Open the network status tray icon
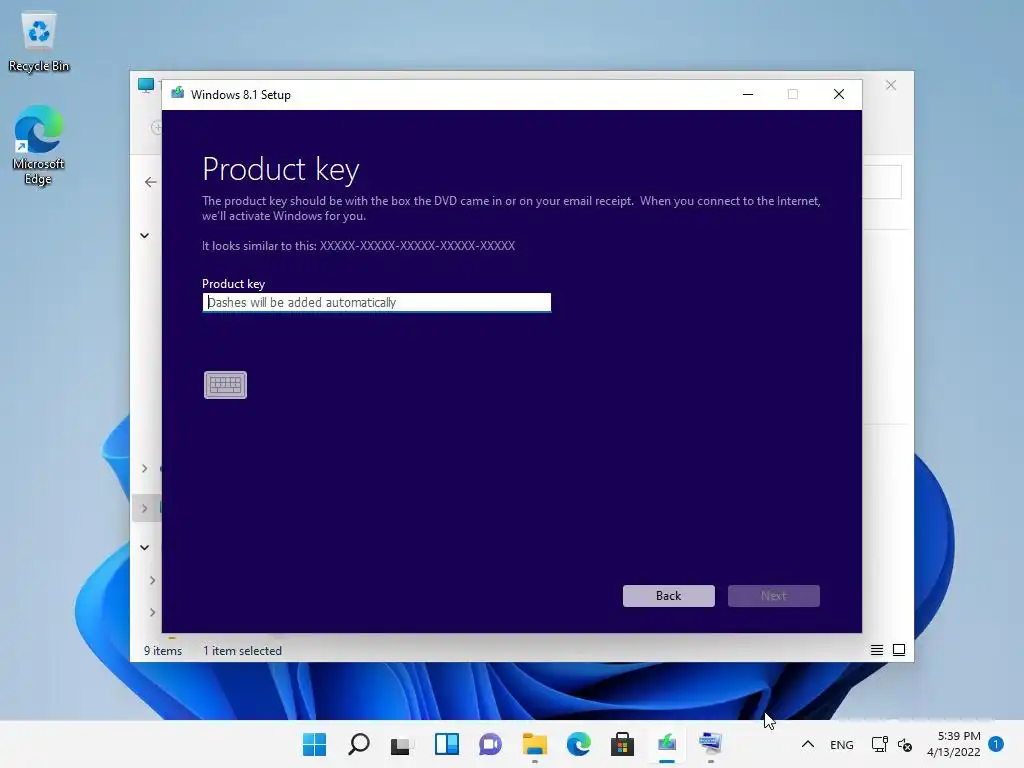 click(880, 744)
